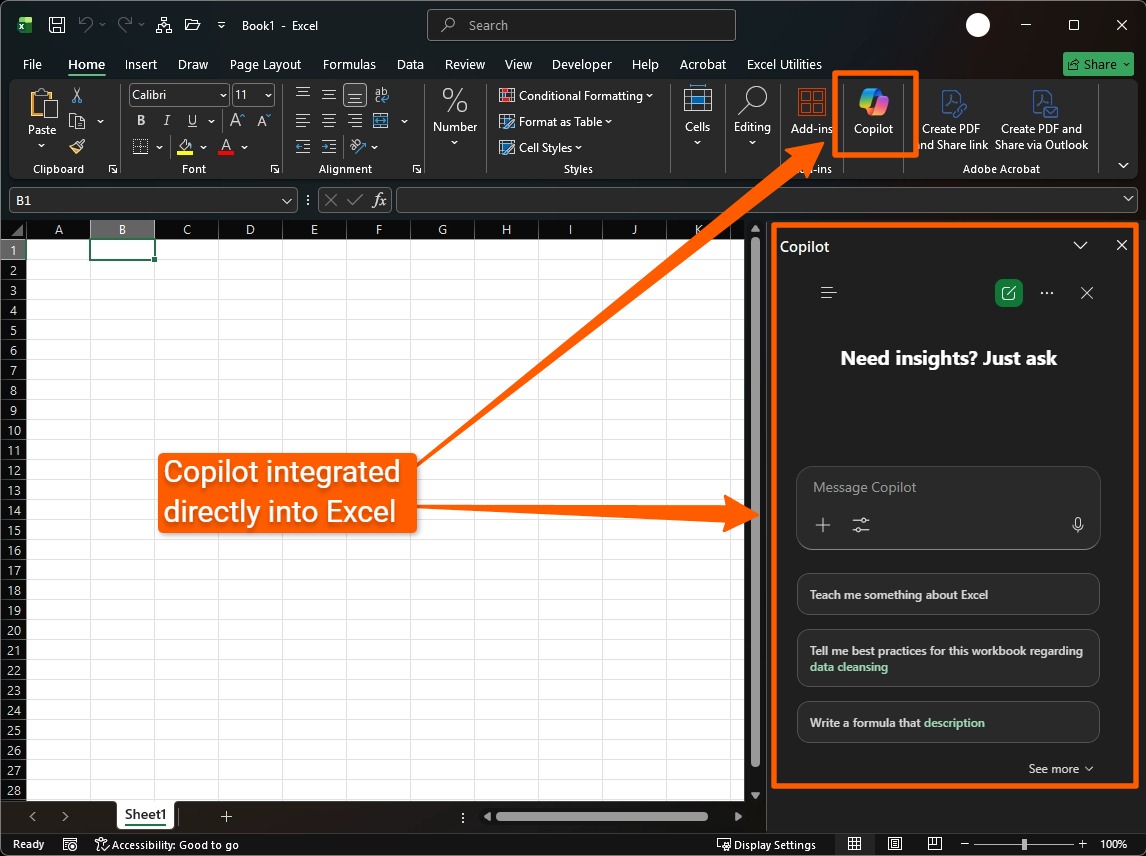1146x856 pixels.
Task: Open the Name Box dropdown arrow
Action: (286, 200)
